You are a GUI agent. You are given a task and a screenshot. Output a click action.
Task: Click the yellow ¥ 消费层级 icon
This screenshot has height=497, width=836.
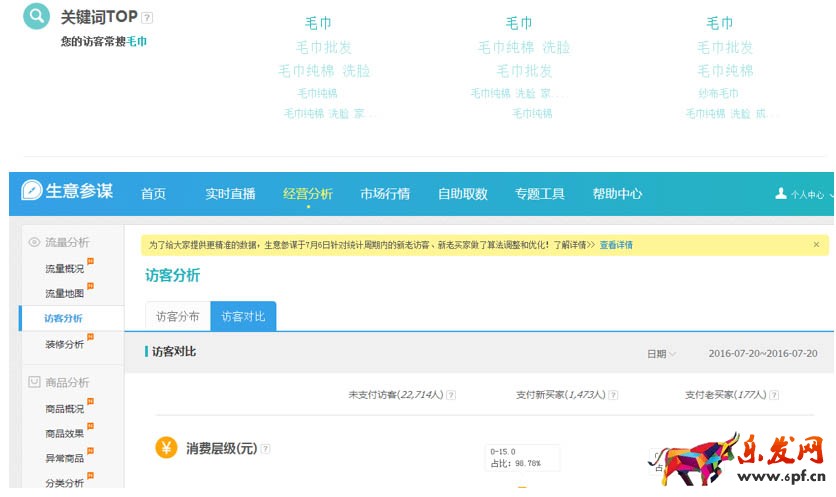166,448
